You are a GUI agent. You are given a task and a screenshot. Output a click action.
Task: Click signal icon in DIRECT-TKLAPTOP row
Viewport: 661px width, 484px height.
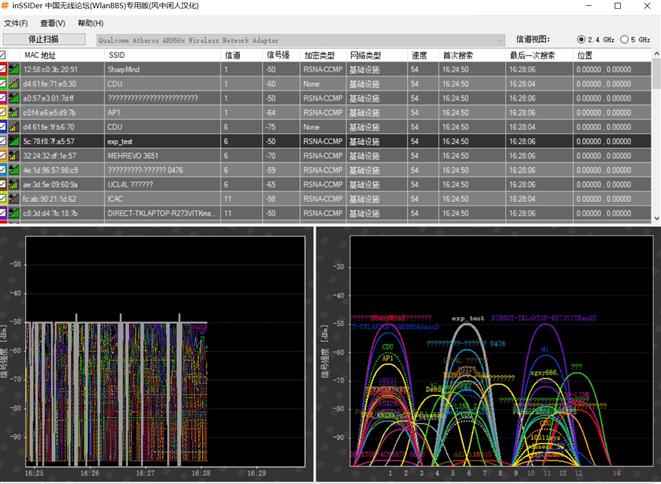tap(14, 213)
